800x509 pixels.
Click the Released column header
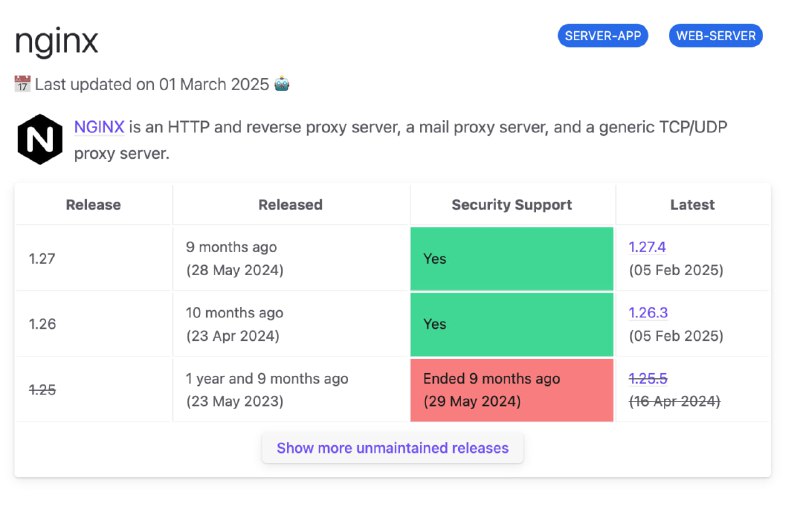point(290,205)
